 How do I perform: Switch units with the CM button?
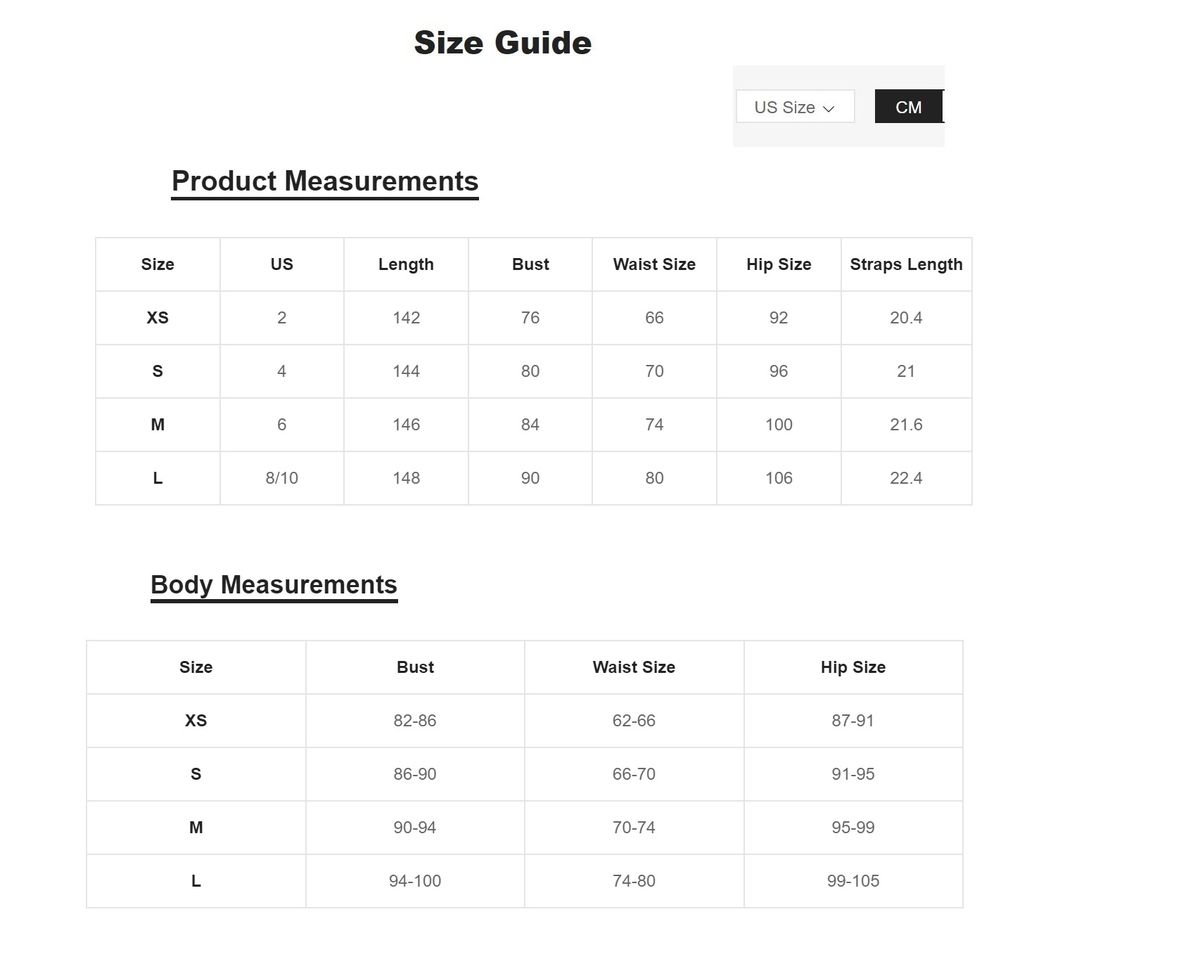pos(908,107)
